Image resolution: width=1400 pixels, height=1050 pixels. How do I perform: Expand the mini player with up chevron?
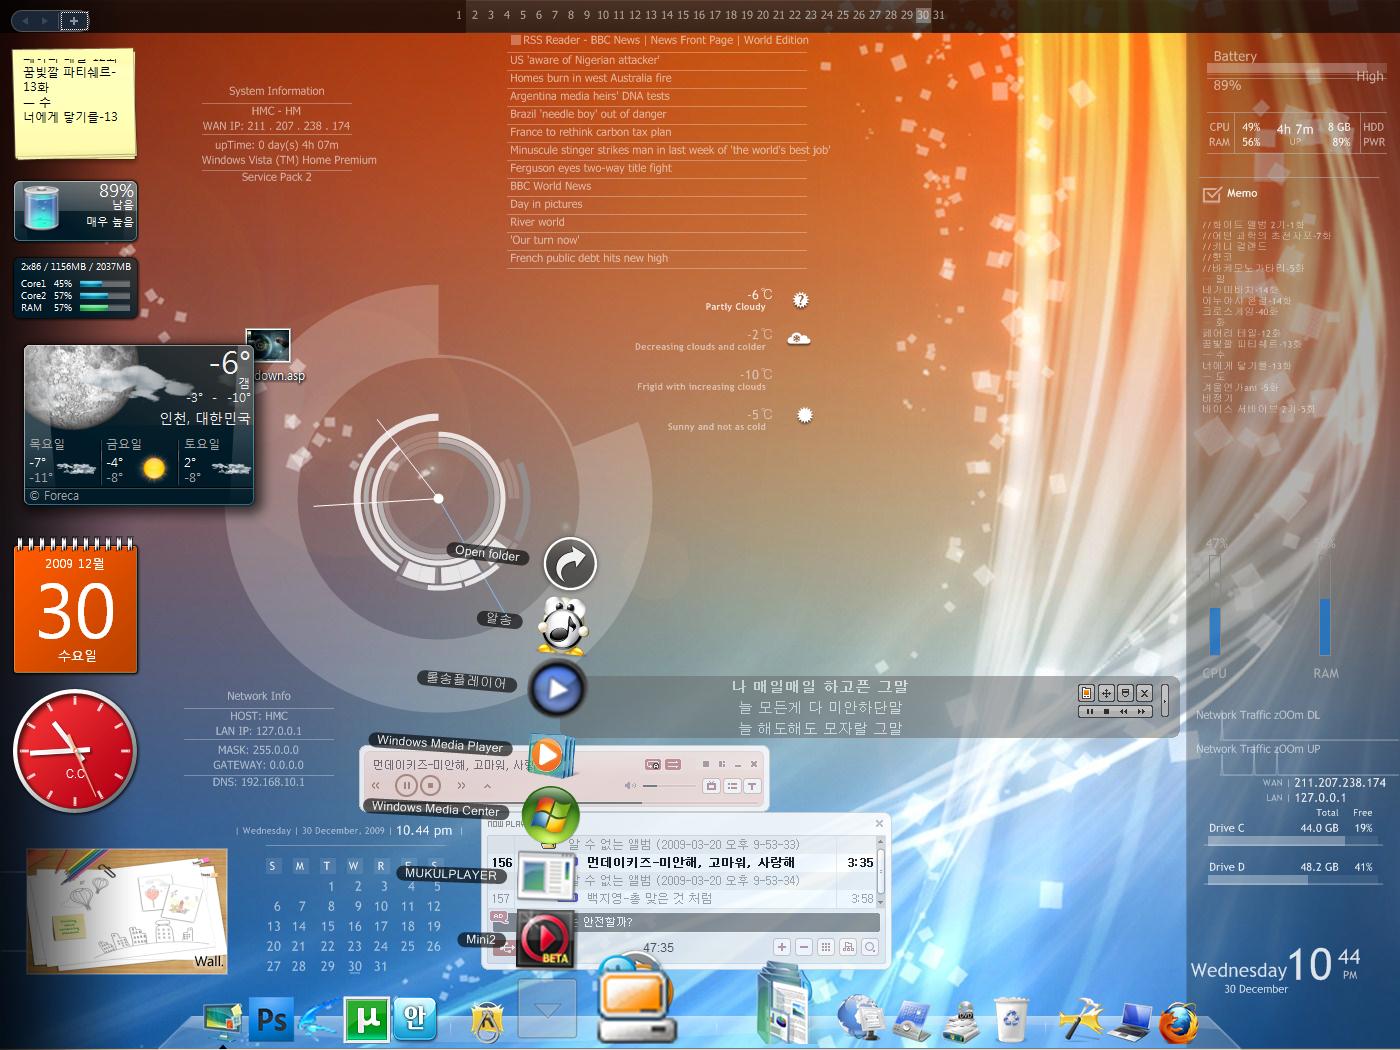click(x=487, y=786)
